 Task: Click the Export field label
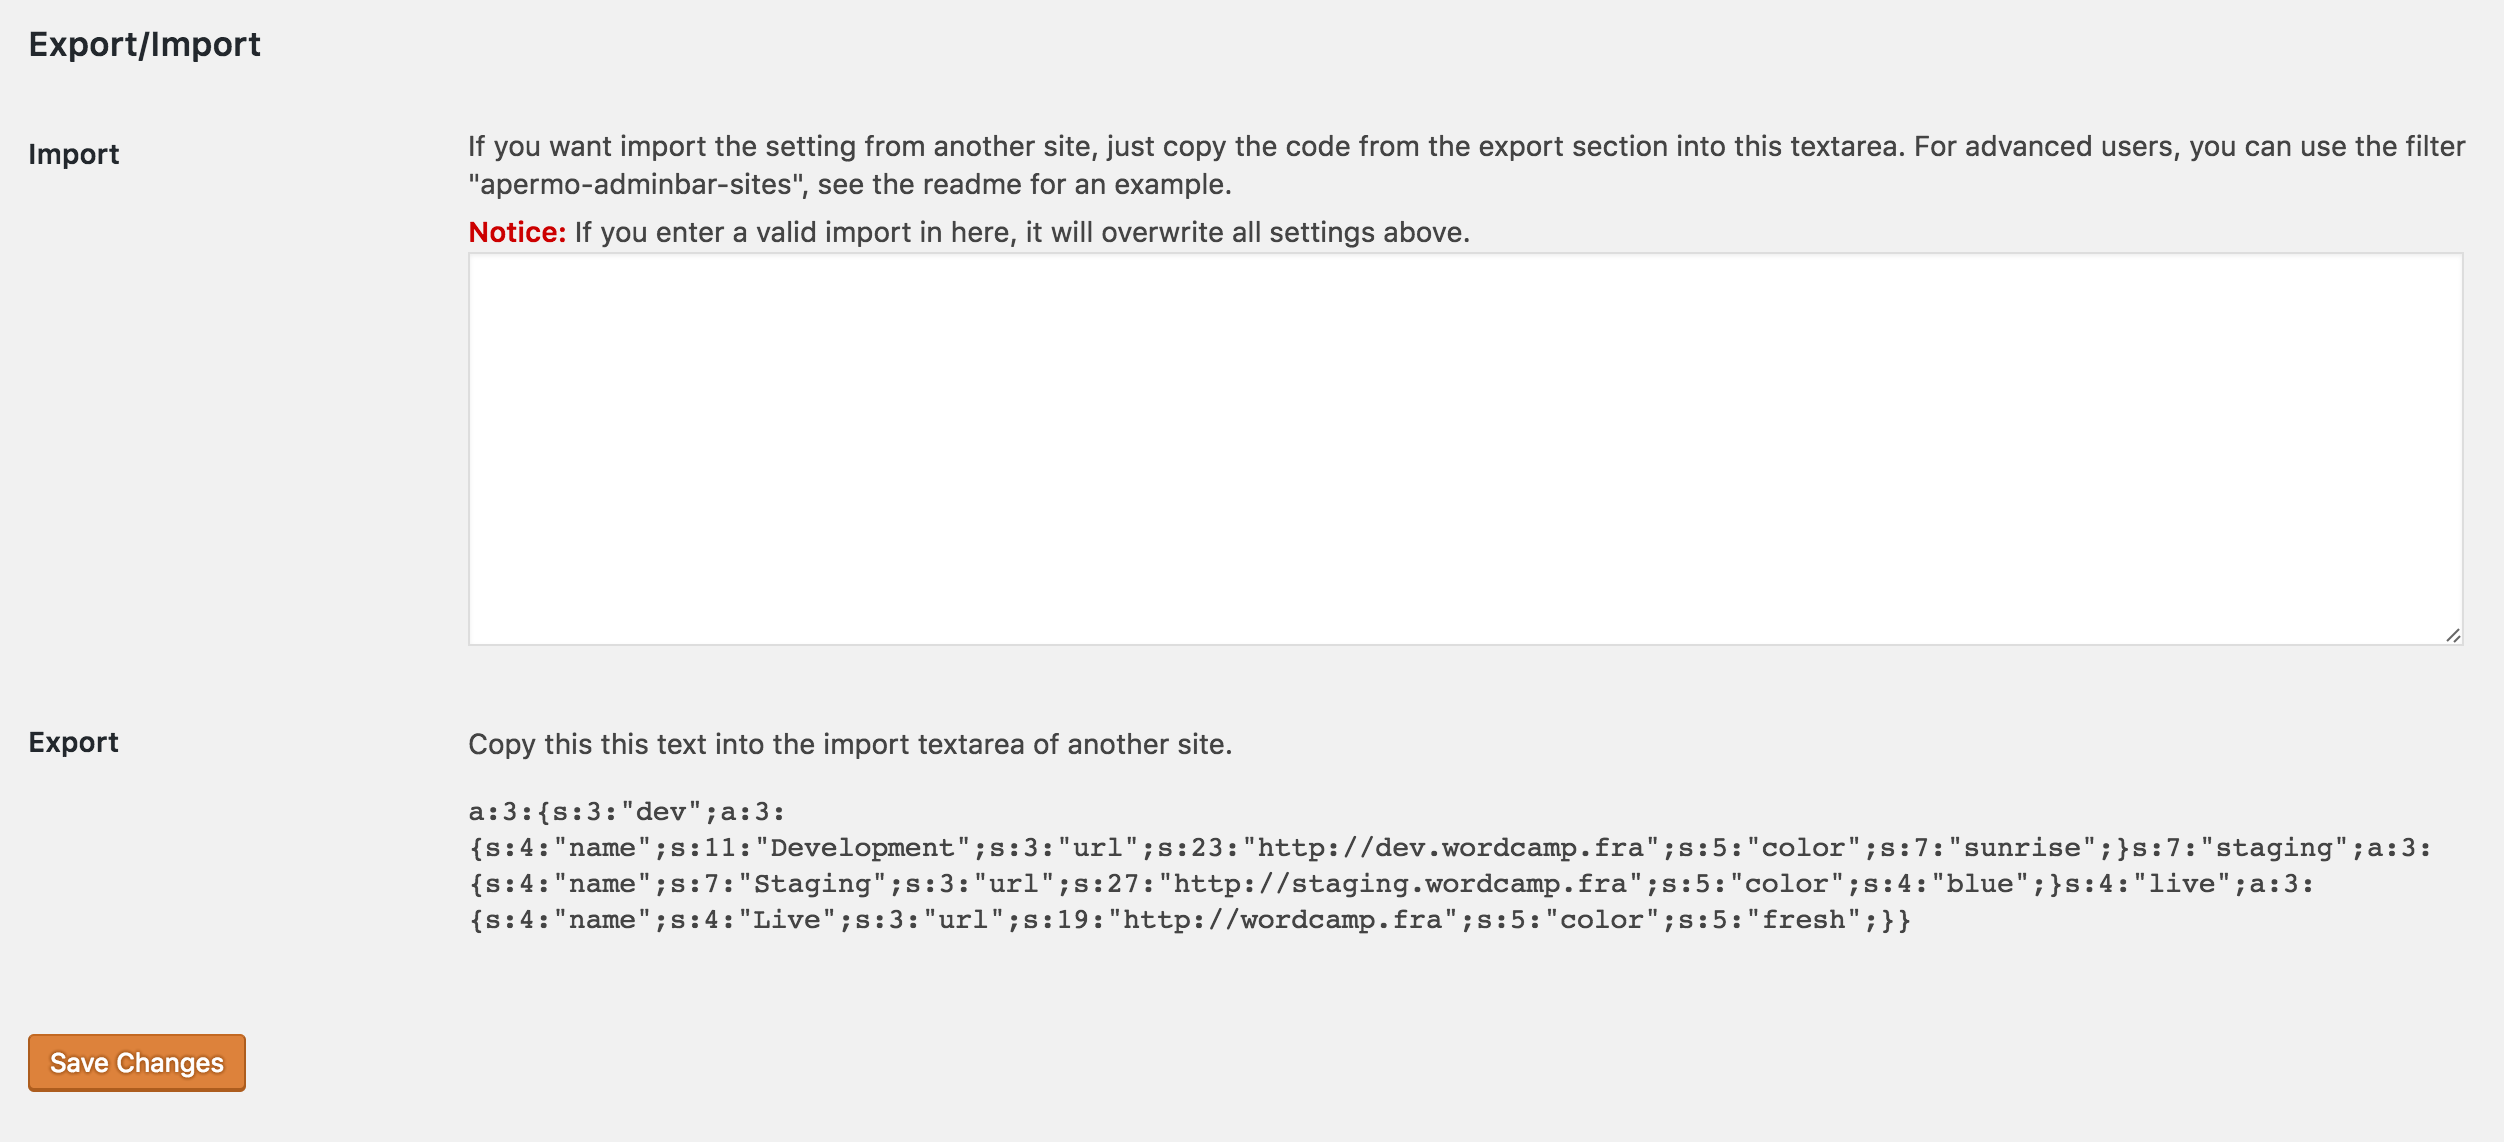[x=74, y=742]
